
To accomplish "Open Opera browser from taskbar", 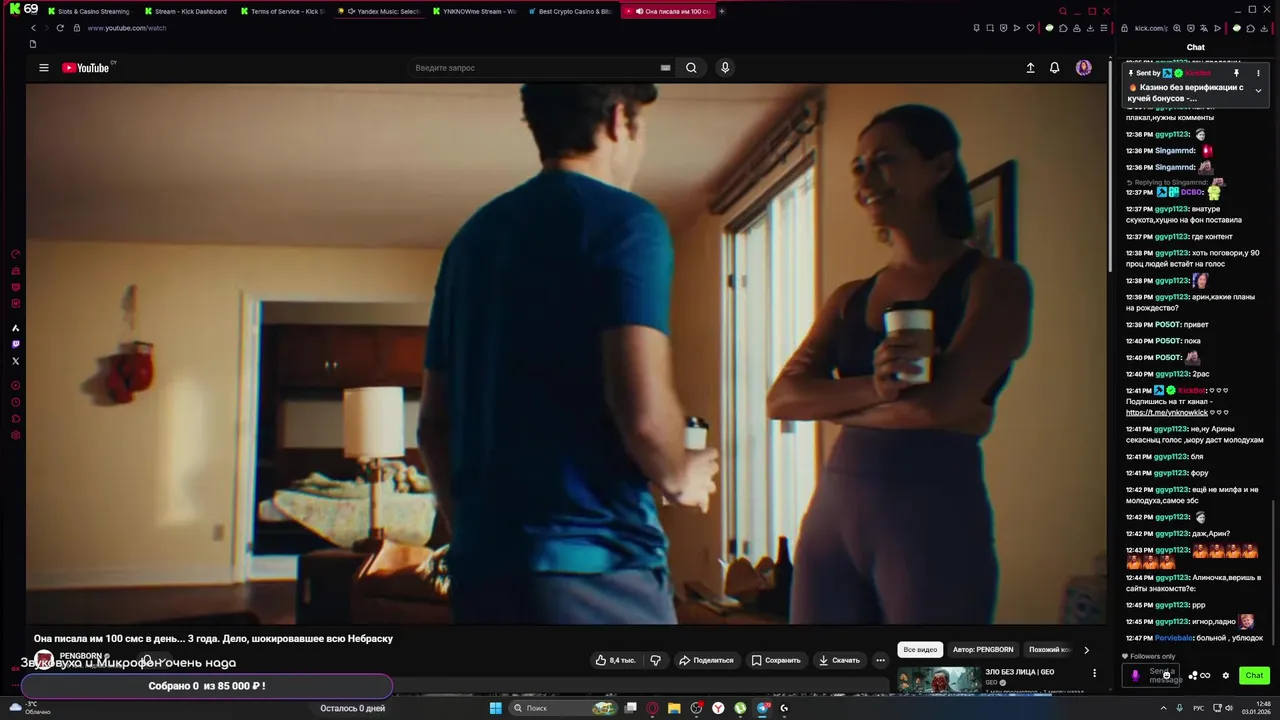I will [x=652, y=708].
